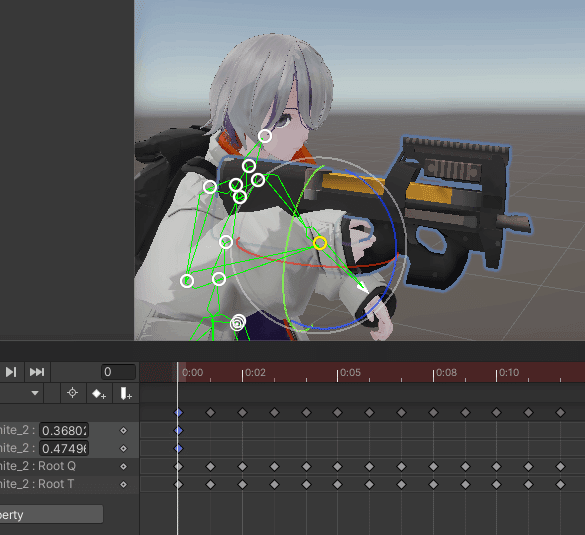The image size is (585, 535).
Task: Select the blue summary keyframe at 0:00
Action: coord(179,413)
